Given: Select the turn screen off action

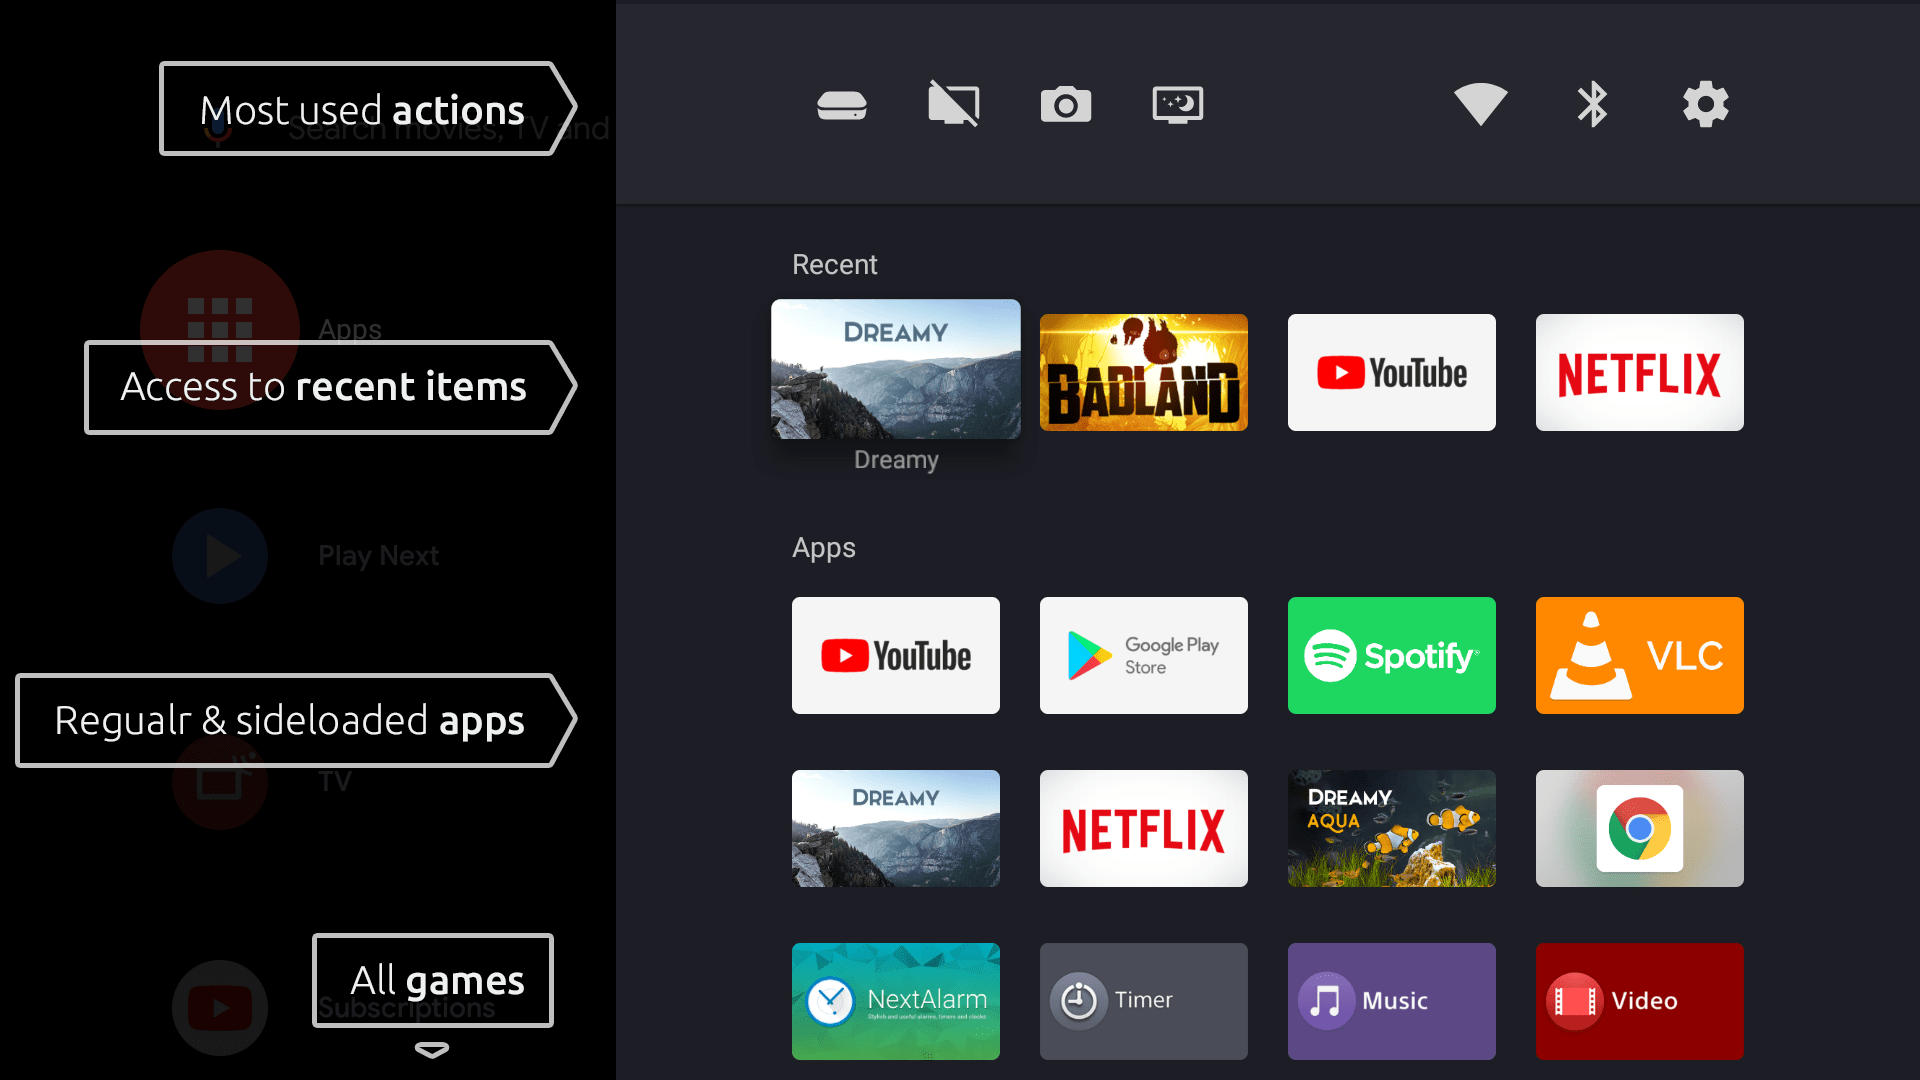Looking at the screenshot, I should click(954, 103).
